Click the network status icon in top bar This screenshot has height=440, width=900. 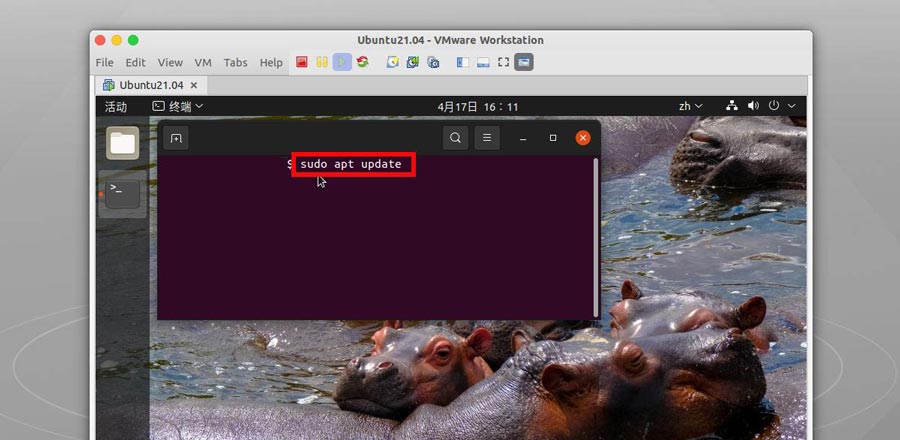tap(731, 106)
